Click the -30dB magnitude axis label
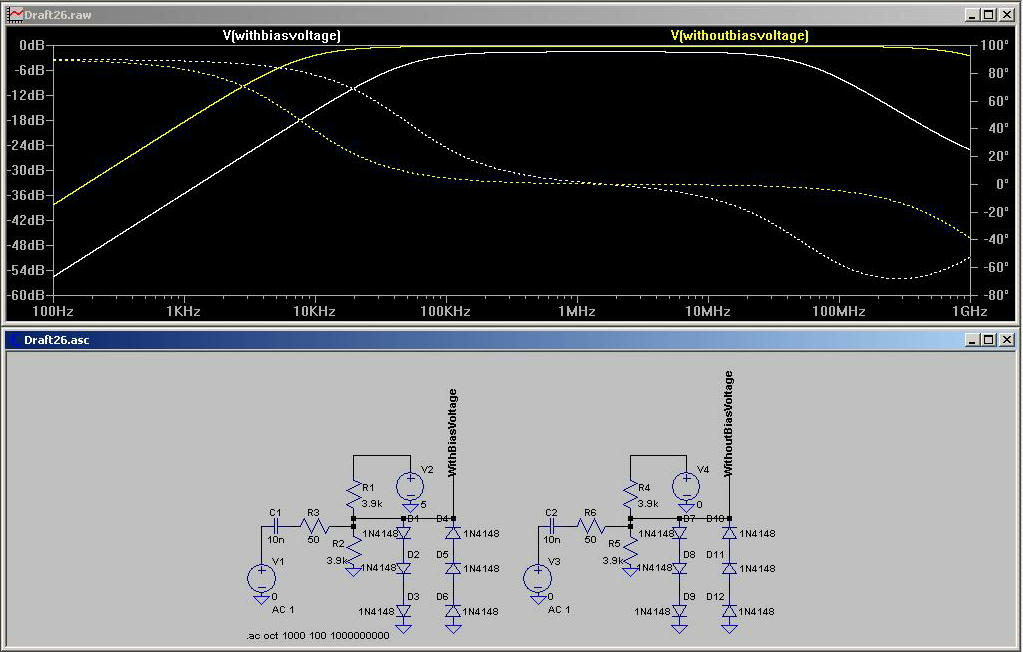Viewport: 1023px width, 652px height. 26,170
